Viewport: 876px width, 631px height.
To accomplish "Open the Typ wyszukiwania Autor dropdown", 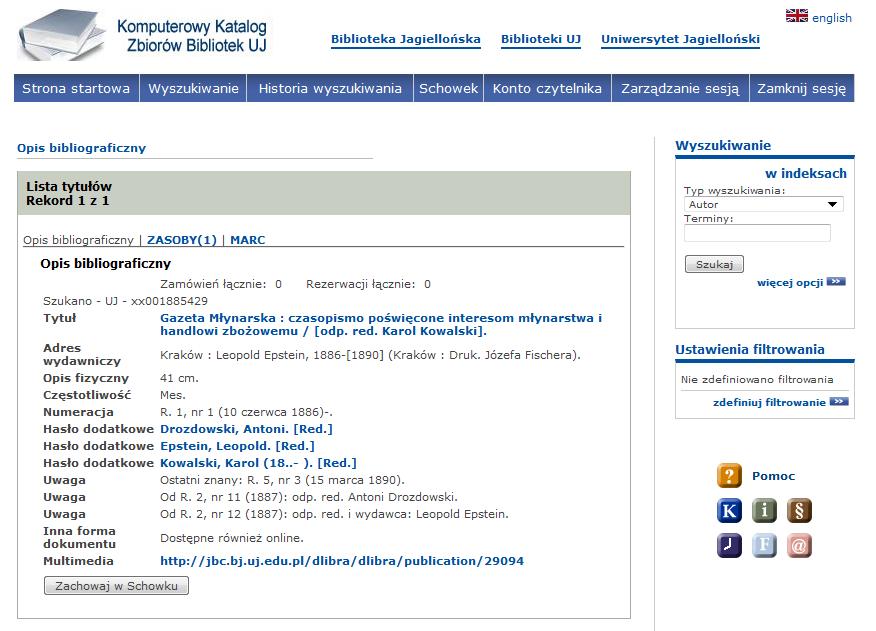I will point(763,205).
